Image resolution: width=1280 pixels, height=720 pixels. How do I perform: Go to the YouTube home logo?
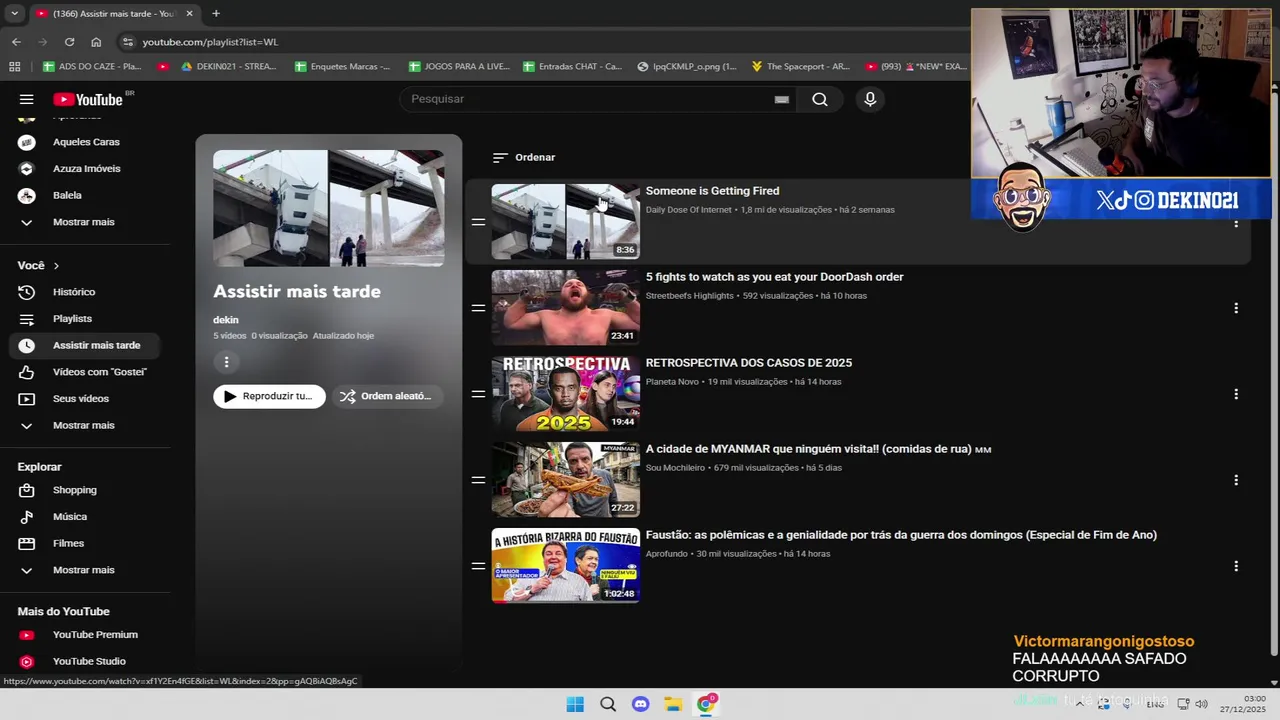click(x=88, y=99)
